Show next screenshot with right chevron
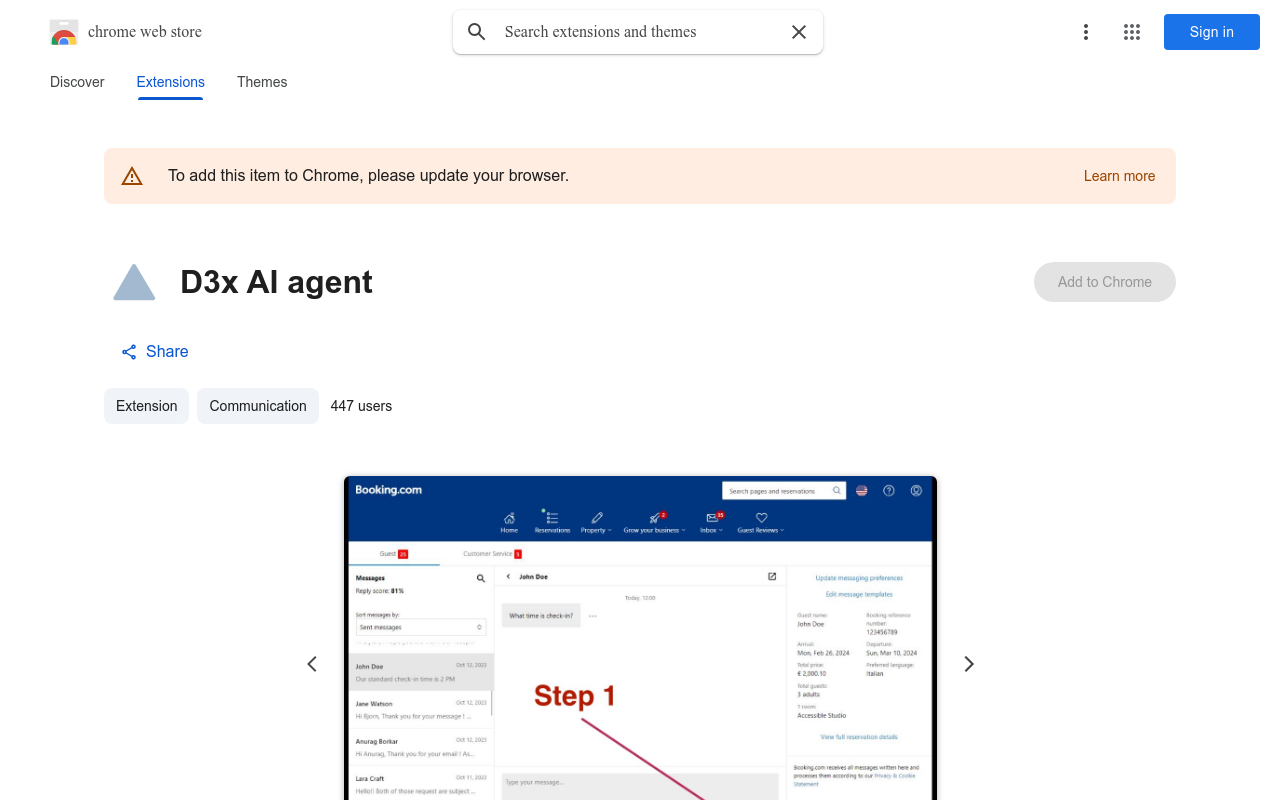1280x800 pixels. [x=968, y=664]
